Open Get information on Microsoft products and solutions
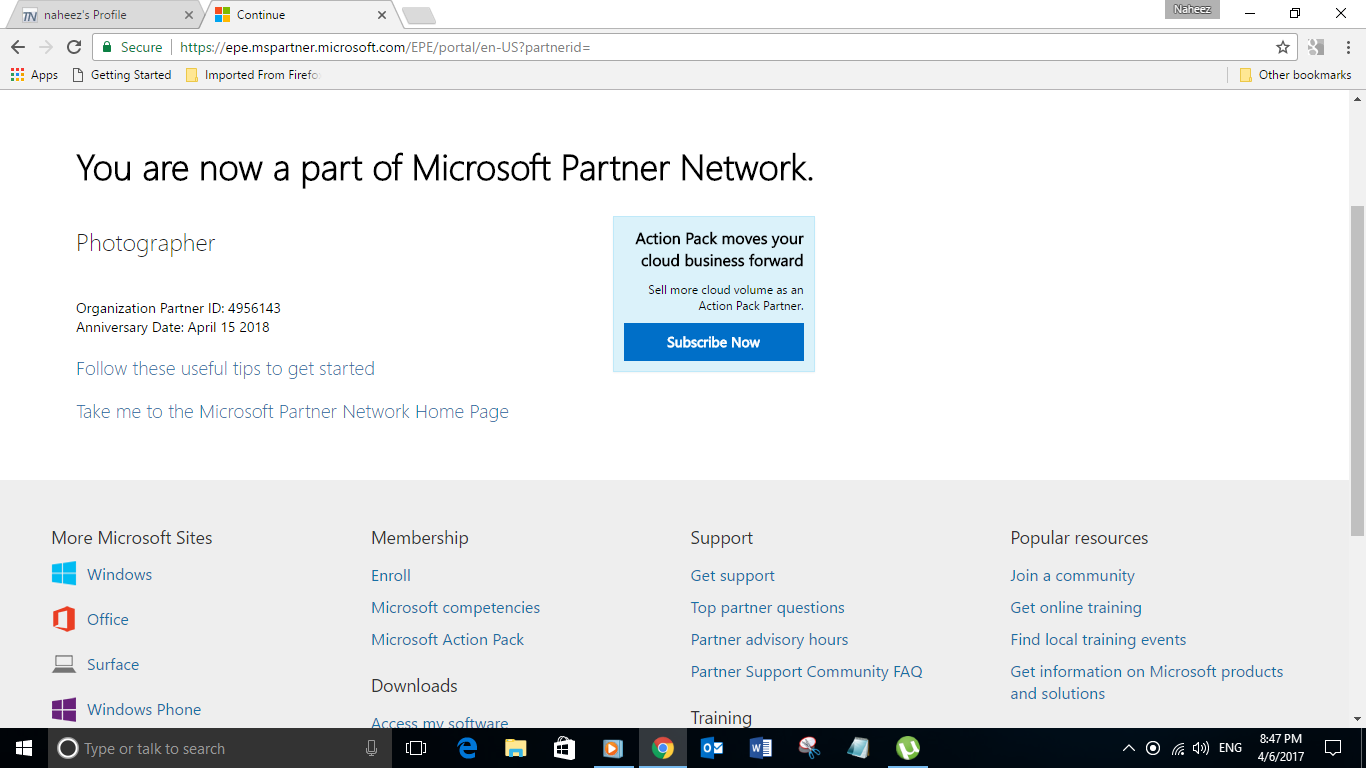 1146,683
